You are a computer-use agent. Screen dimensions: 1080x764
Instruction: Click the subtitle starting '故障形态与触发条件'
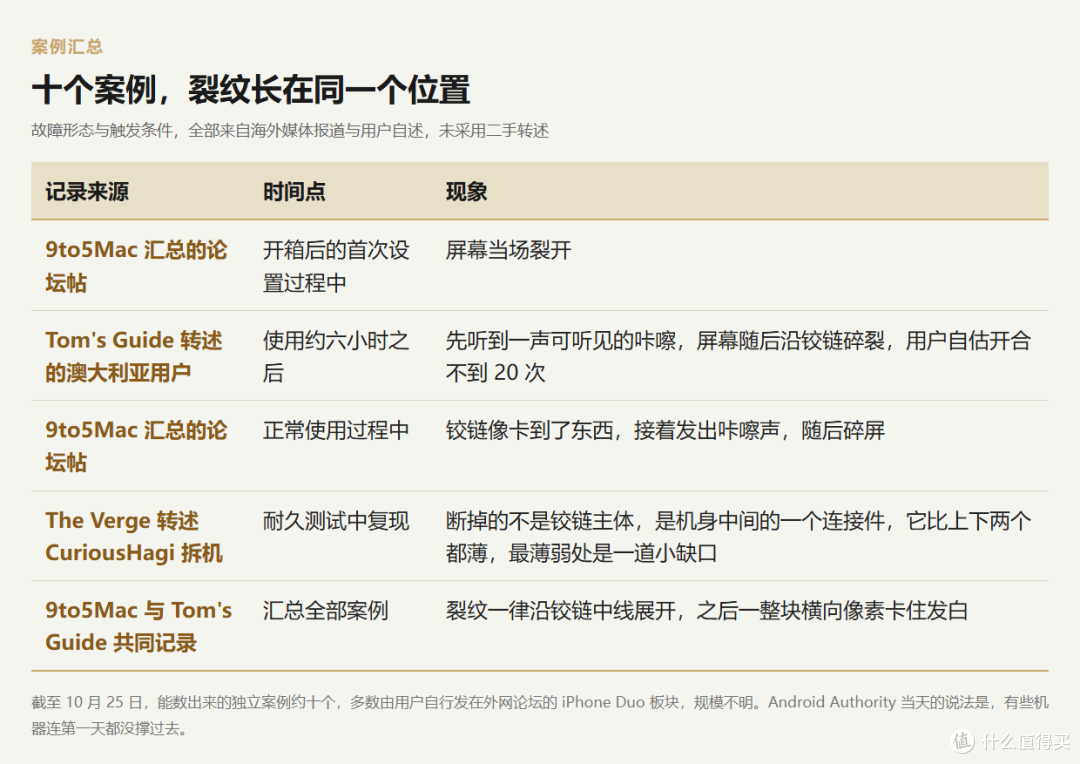click(290, 131)
